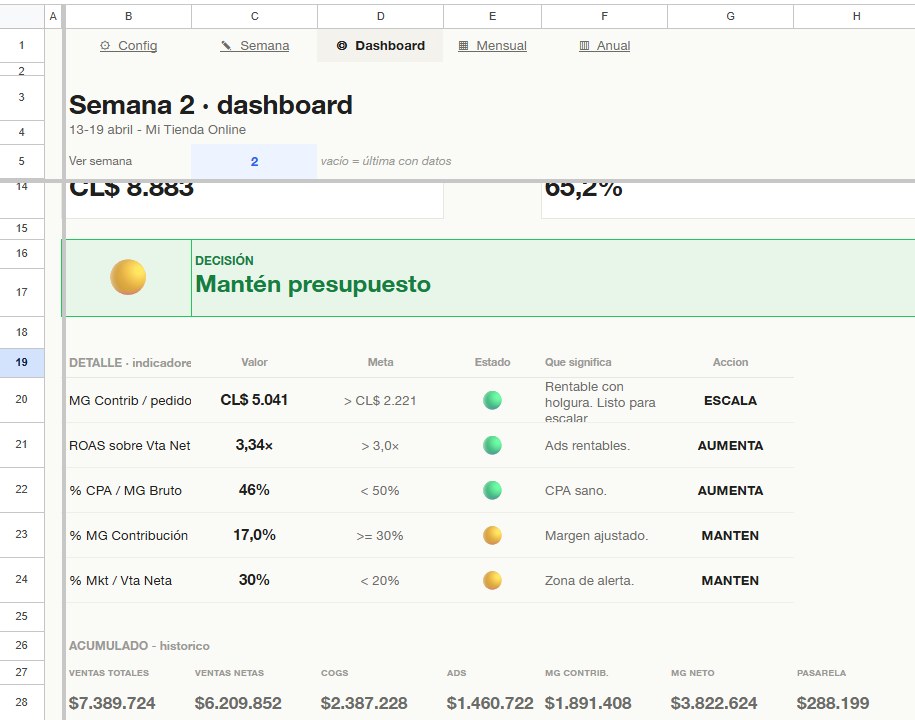Click yellow status dot for % Mkt / Vta Neta
This screenshot has height=720, width=915.
493,580
